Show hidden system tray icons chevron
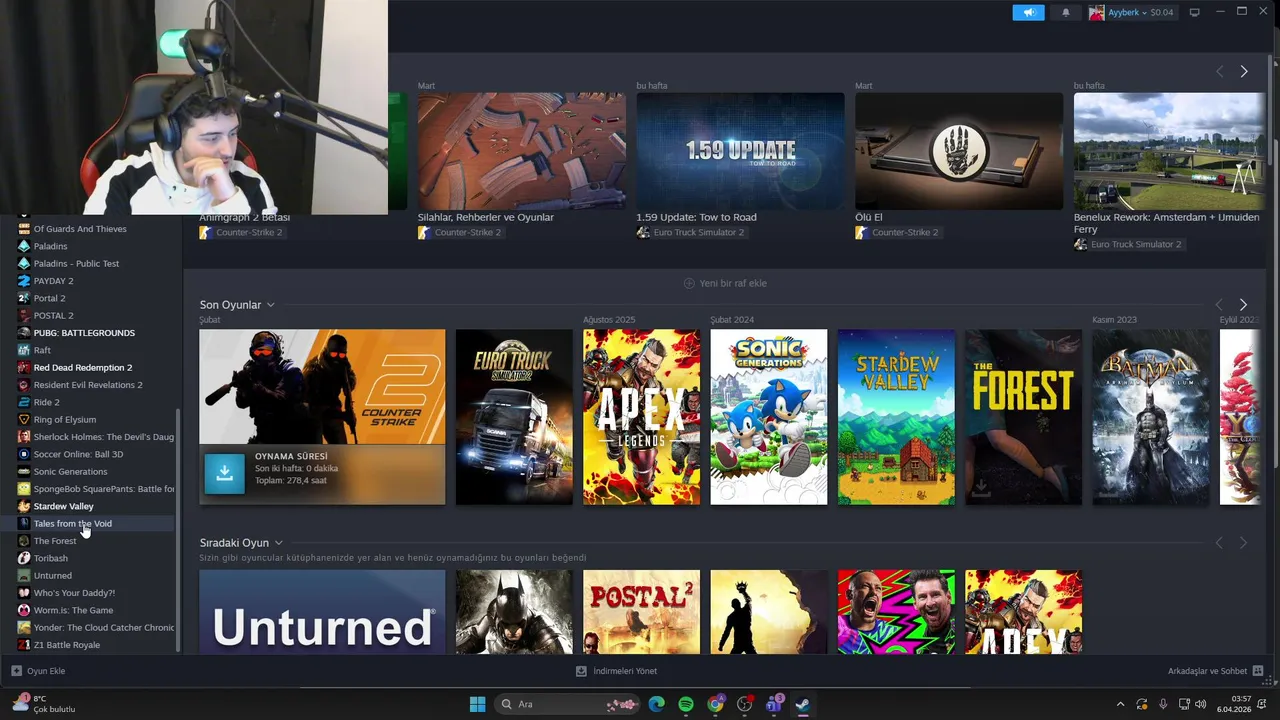This screenshot has width=1280, height=720. pyautogui.click(x=1119, y=704)
